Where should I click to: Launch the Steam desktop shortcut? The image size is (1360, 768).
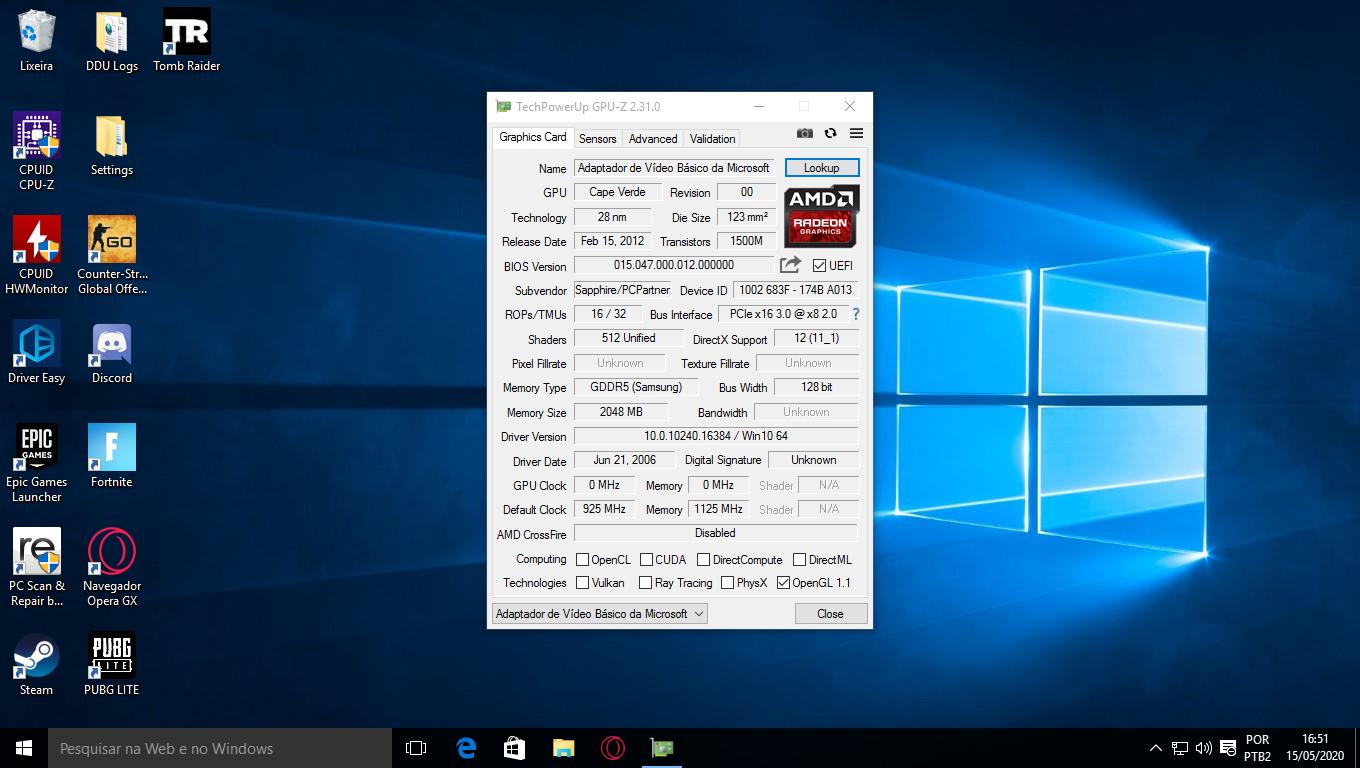coord(36,664)
